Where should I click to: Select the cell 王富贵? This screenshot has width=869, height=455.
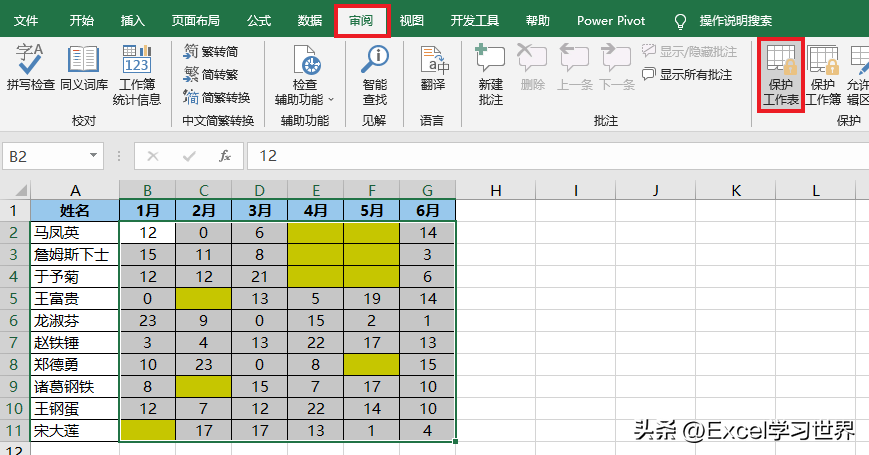75,299
